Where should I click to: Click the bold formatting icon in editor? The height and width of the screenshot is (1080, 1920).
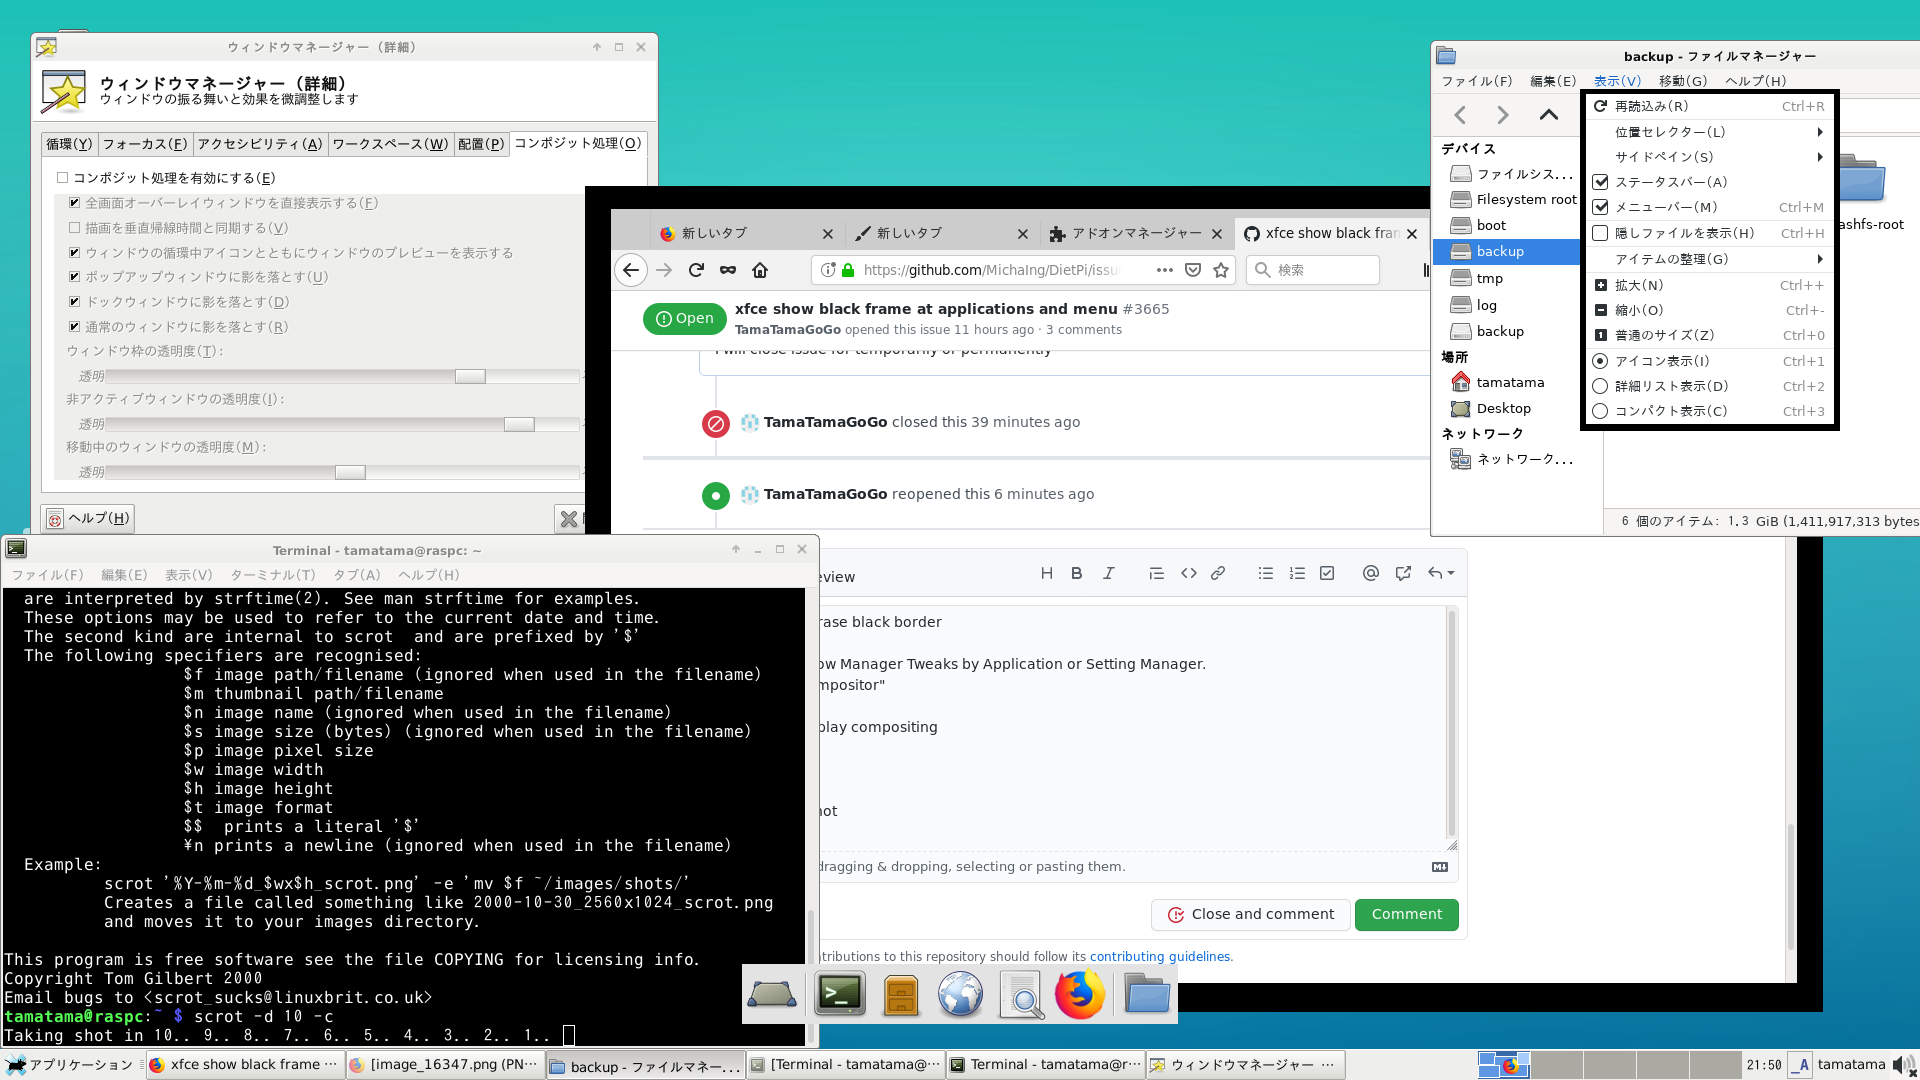(x=1077, y=574)
